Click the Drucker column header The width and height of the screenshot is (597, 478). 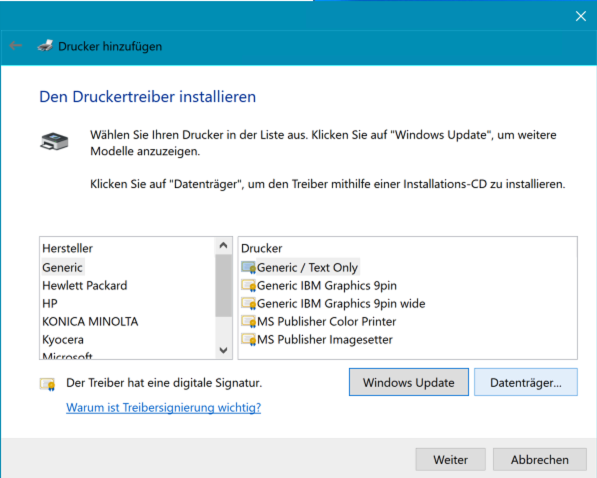[x=262, y=248]
